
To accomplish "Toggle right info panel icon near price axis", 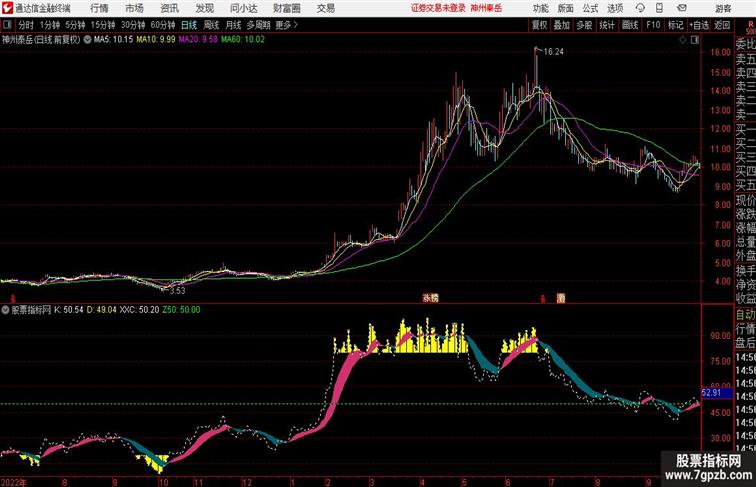I will [x=695, y=40].
